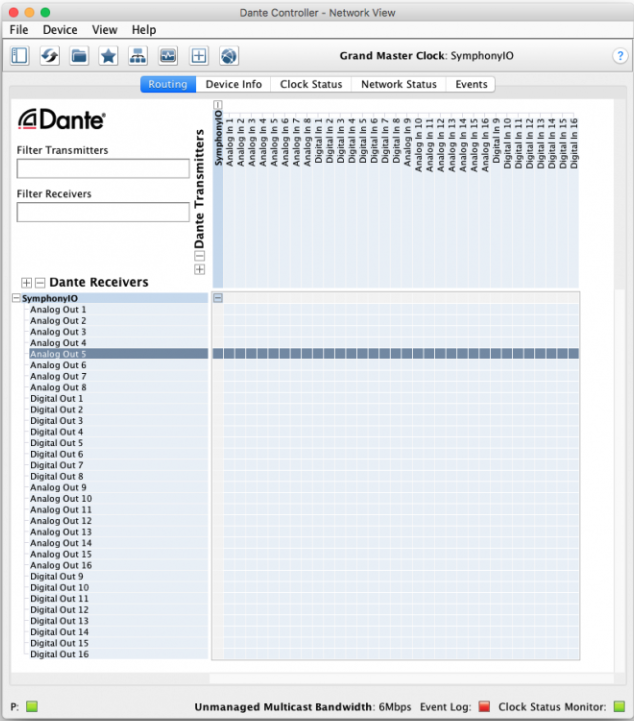Image resolution: width=634 pixels, height=721 pixels.
Task: Click the boxed plus icon in toolbar
Action: tap(198, 56)
